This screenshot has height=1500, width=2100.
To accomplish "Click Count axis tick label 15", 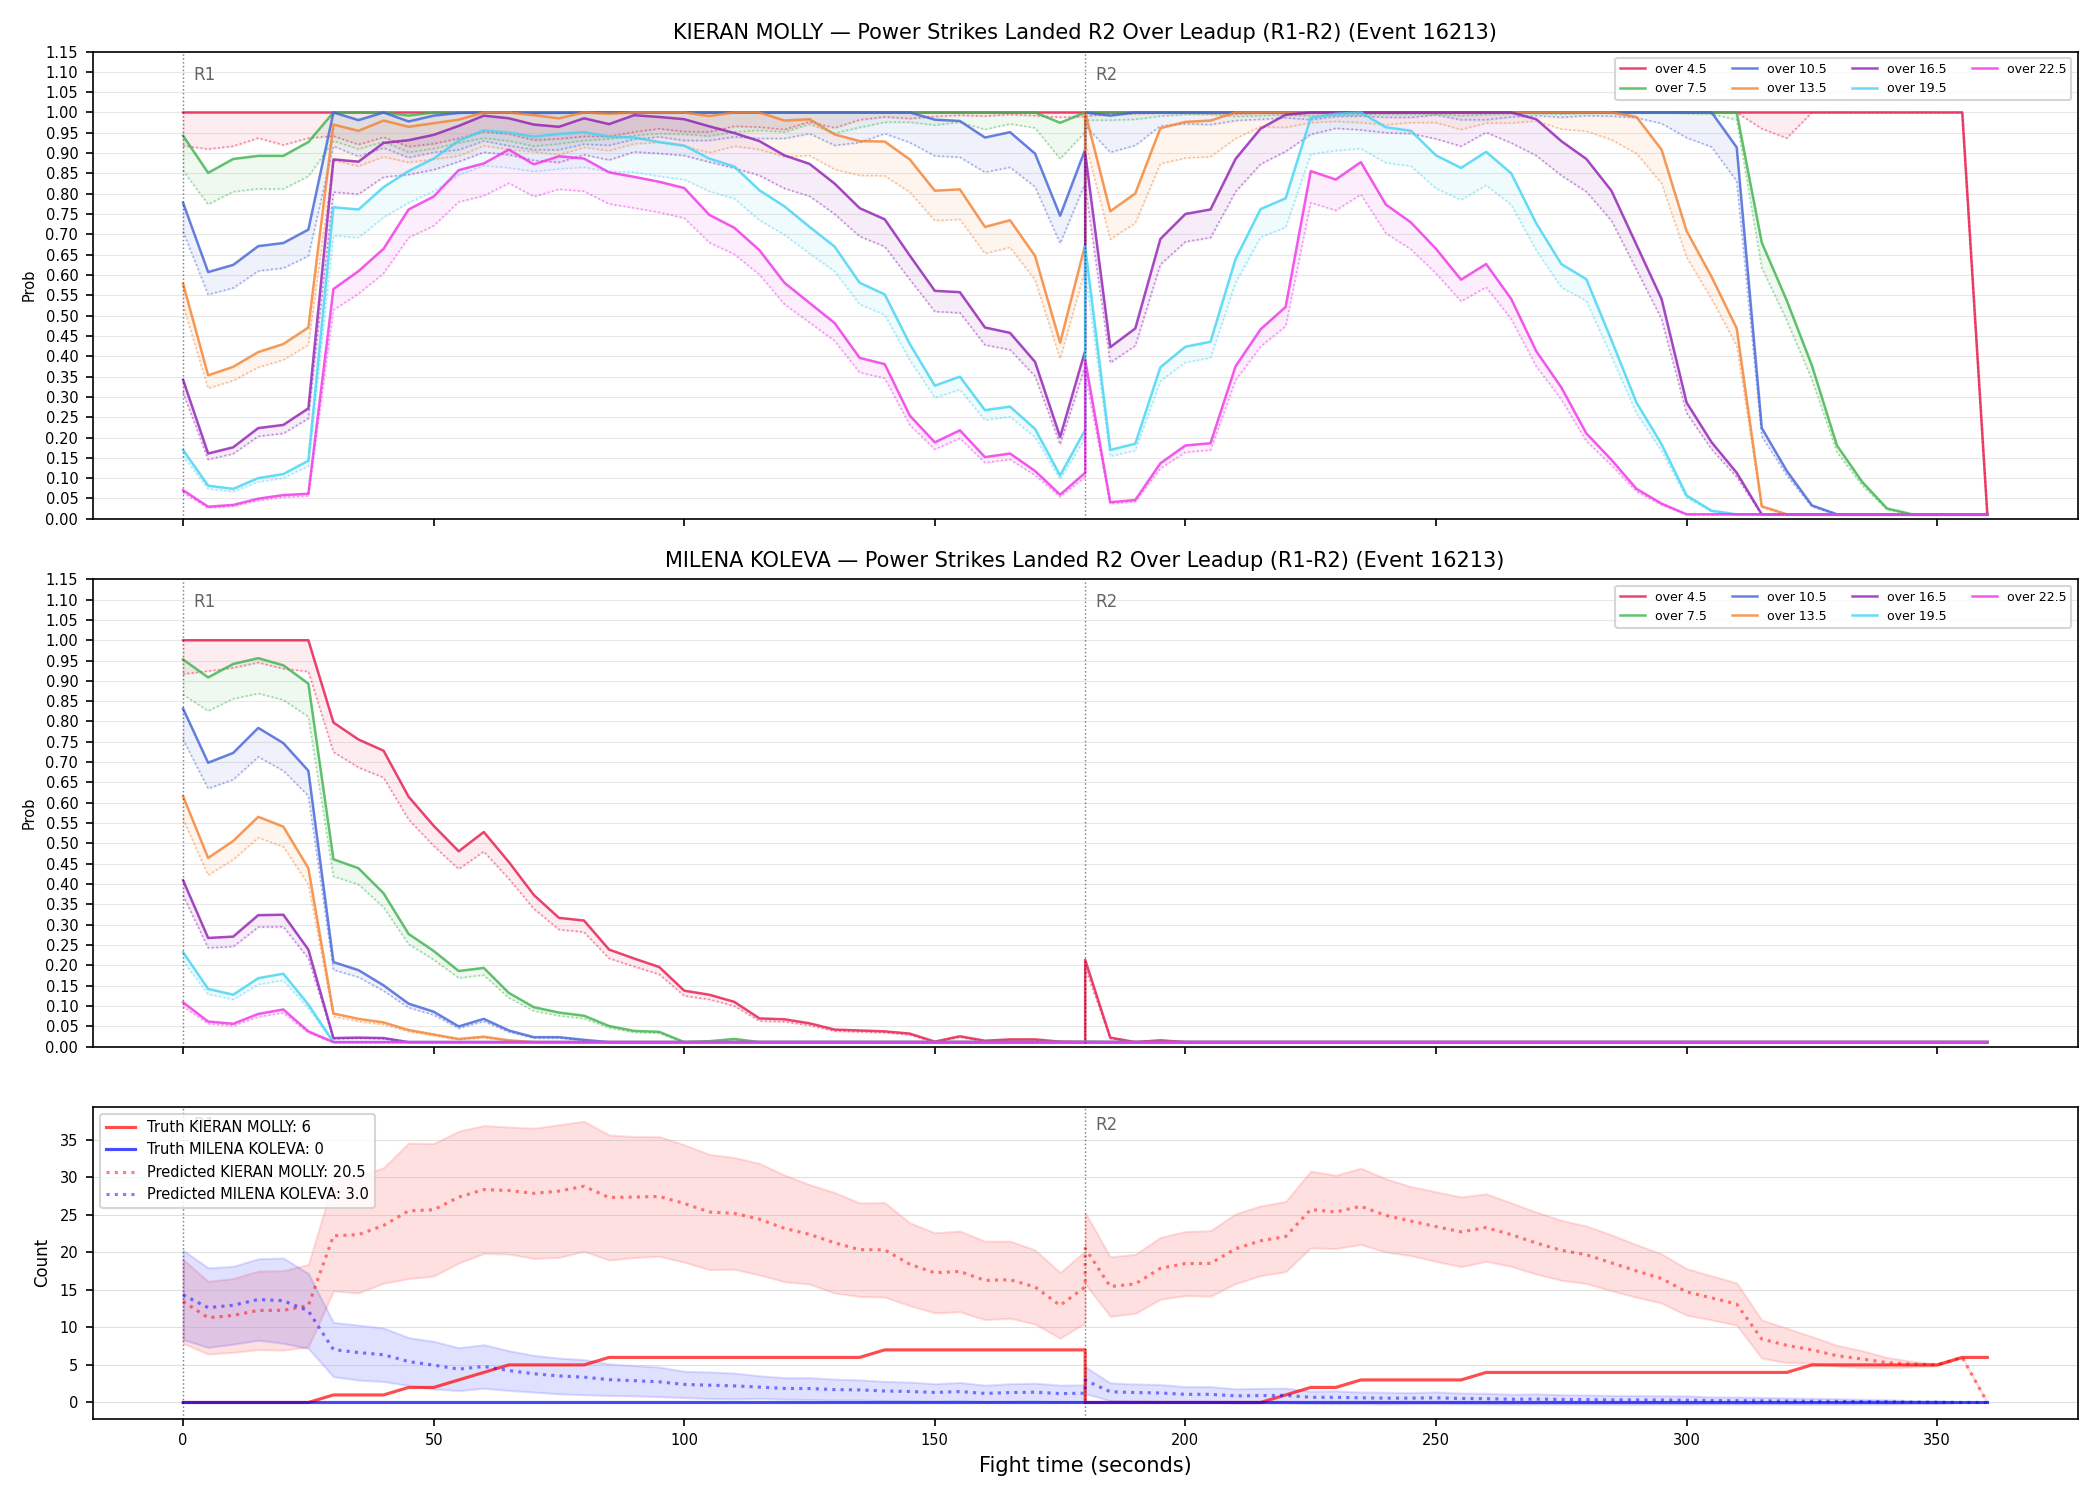I will point(69,1290).
